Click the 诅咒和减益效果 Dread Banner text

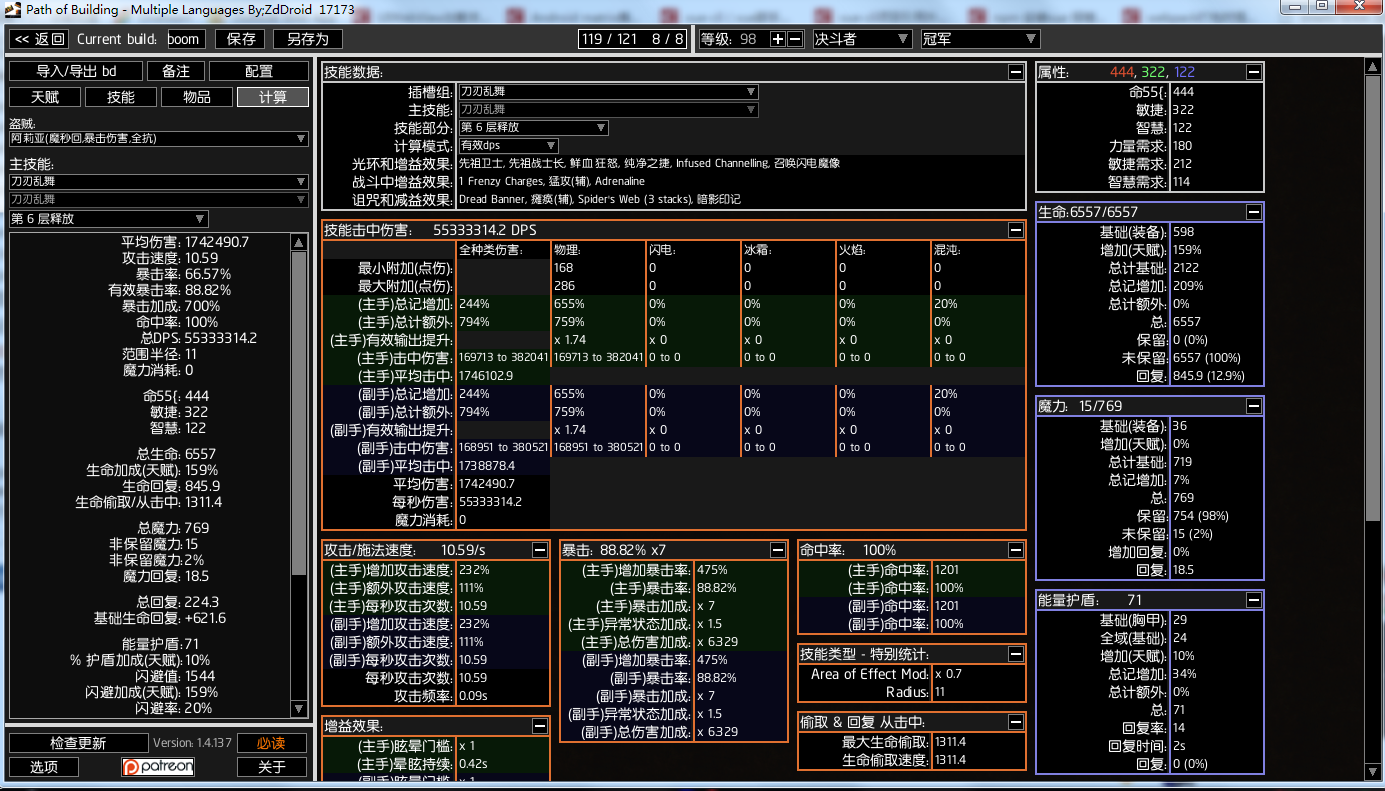(600, 199)
